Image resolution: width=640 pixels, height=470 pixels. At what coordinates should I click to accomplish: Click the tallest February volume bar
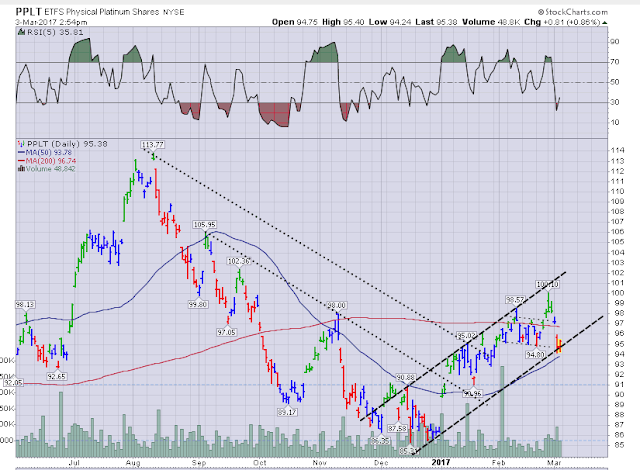pos(502,411)
